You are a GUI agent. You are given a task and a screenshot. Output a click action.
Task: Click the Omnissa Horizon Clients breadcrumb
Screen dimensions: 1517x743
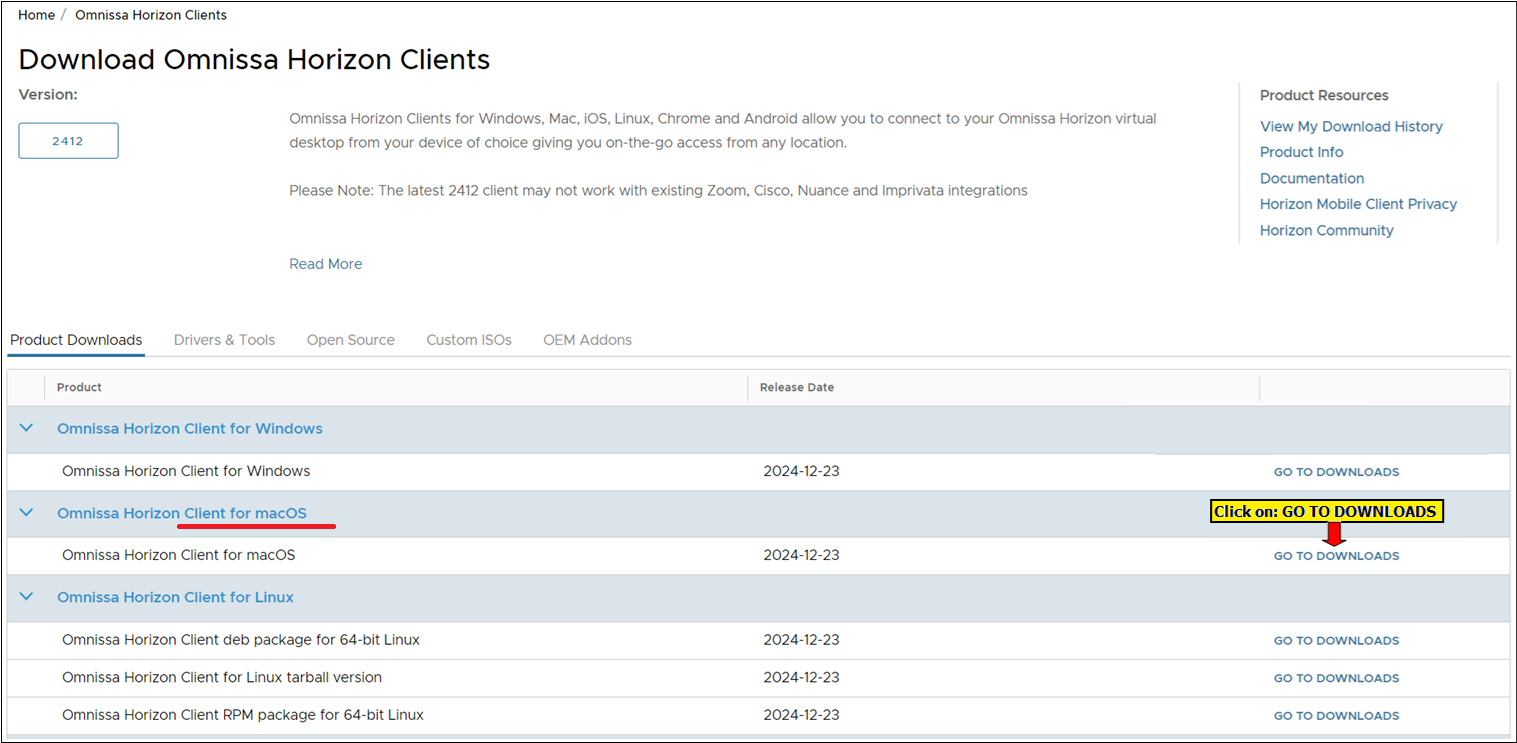tap(151, 15)
